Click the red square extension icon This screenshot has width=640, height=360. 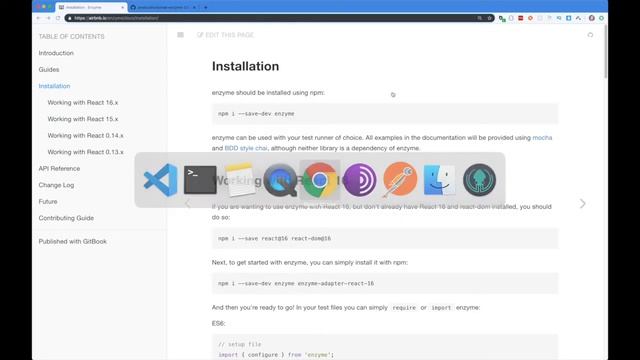tap(520, 18)
